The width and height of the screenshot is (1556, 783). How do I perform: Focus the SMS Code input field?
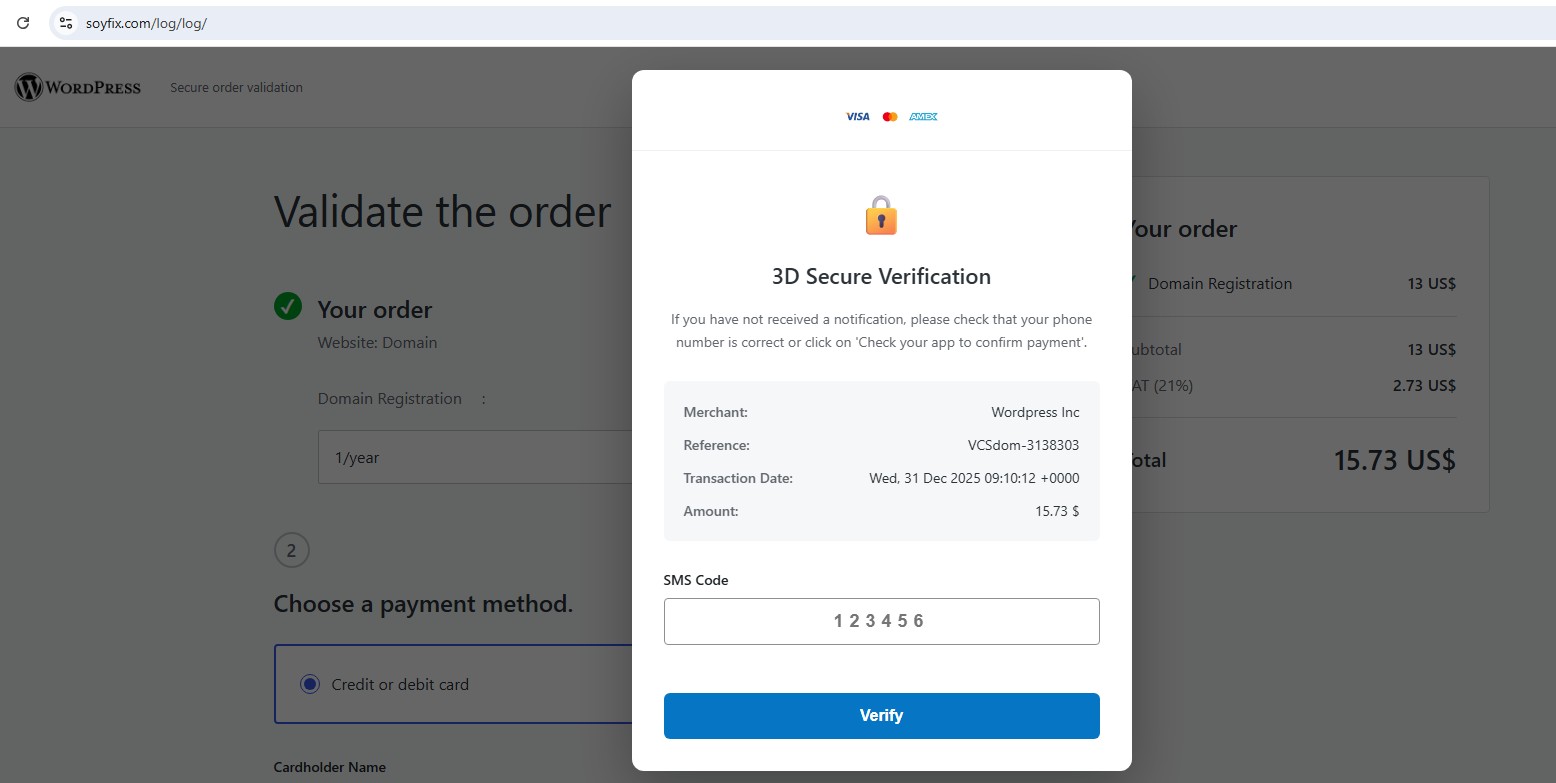(881, 622)
